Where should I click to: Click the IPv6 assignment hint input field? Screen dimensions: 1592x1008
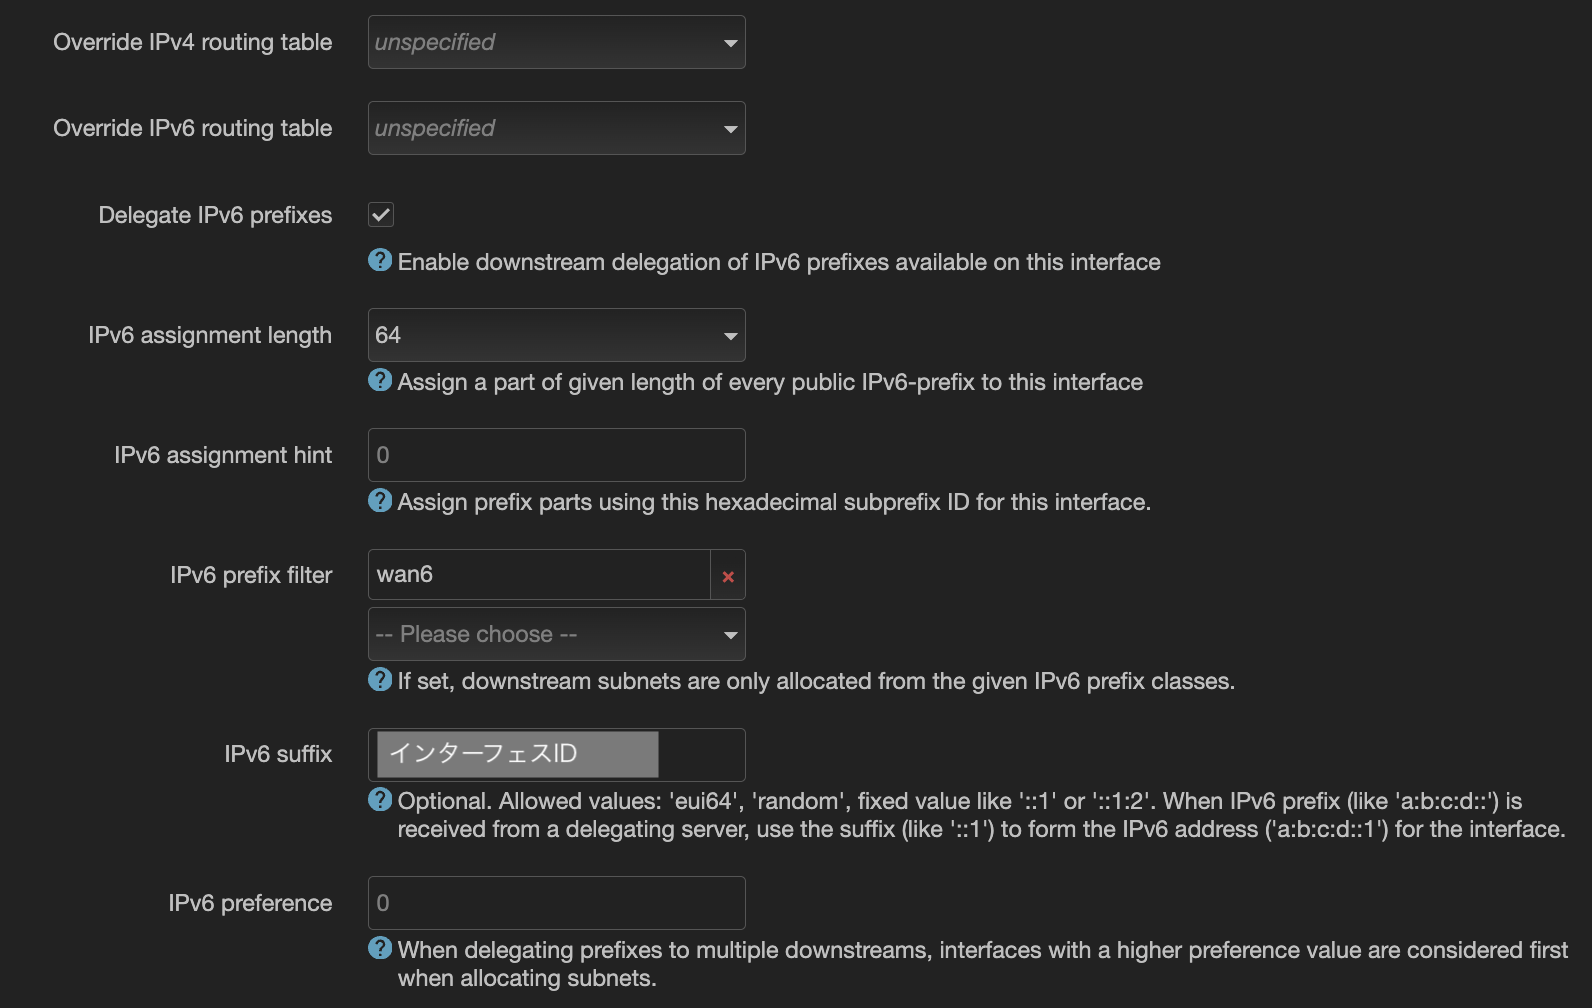click(x=556, y=455)
